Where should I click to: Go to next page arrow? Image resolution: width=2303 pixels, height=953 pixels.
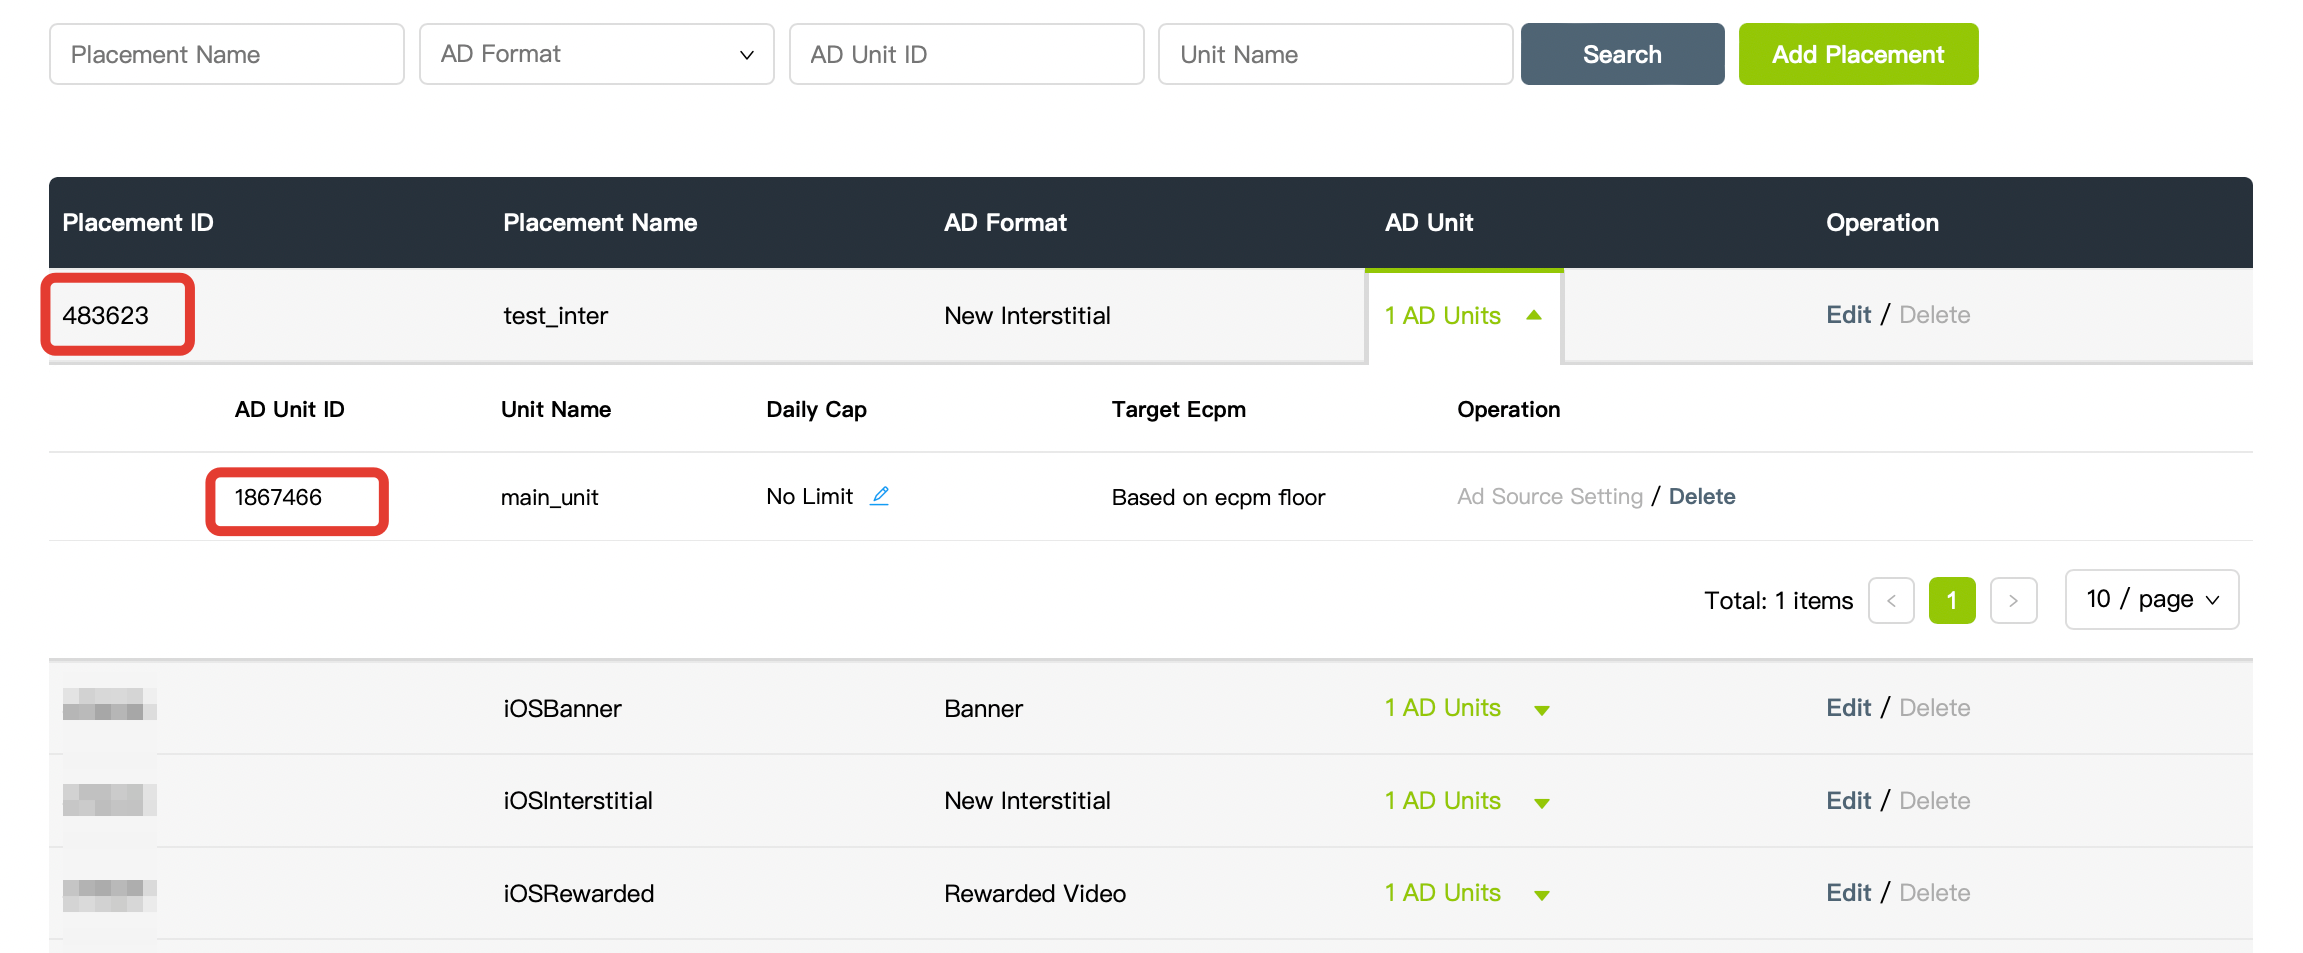point(2012,601)
